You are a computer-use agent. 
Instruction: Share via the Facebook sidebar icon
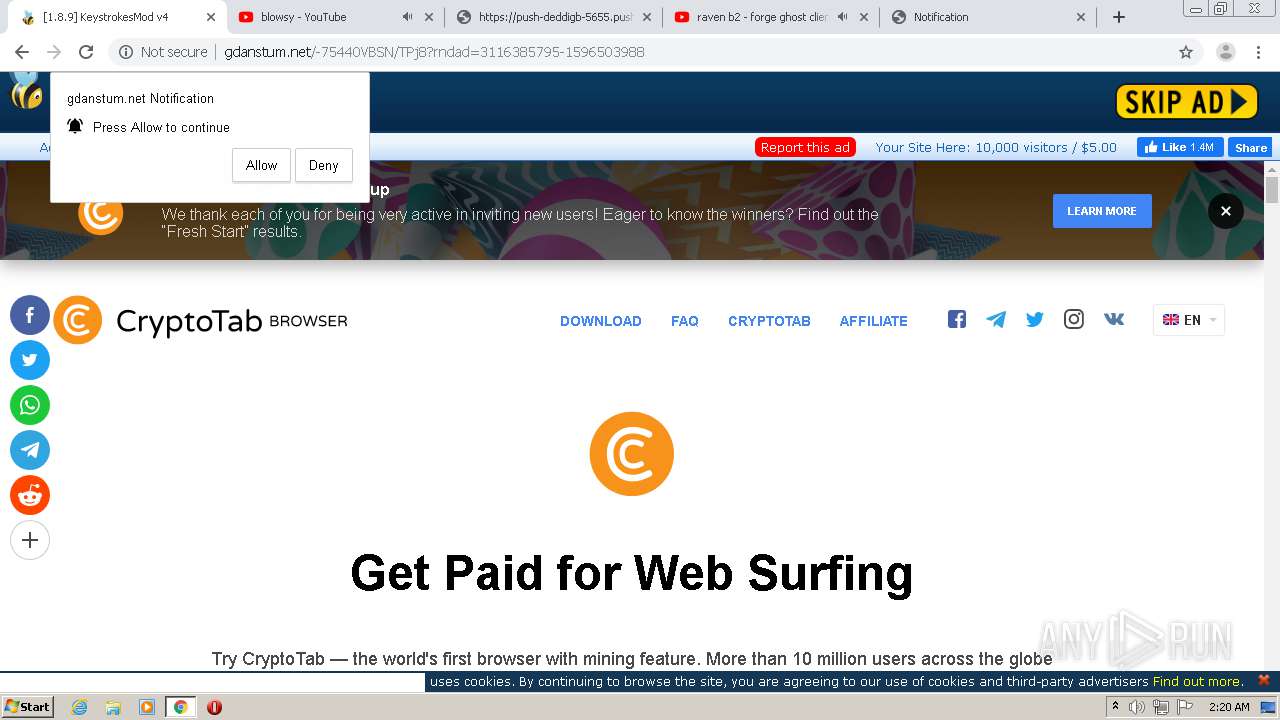pos(30,316)
